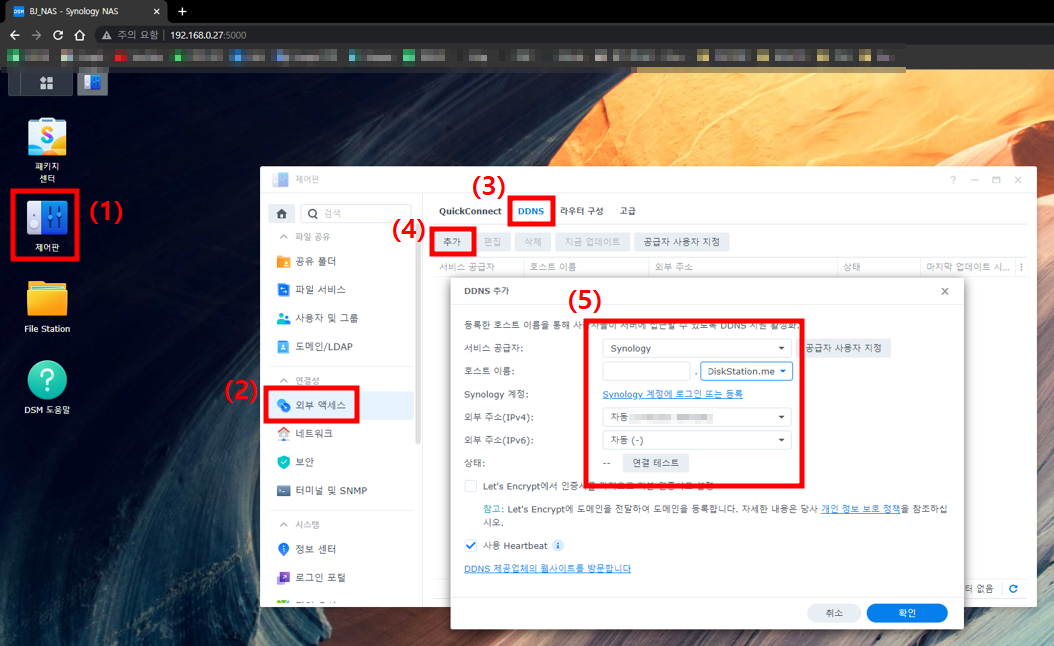Click the browser back arrow
The image size is (1054, 646).
tap(15, 35)
